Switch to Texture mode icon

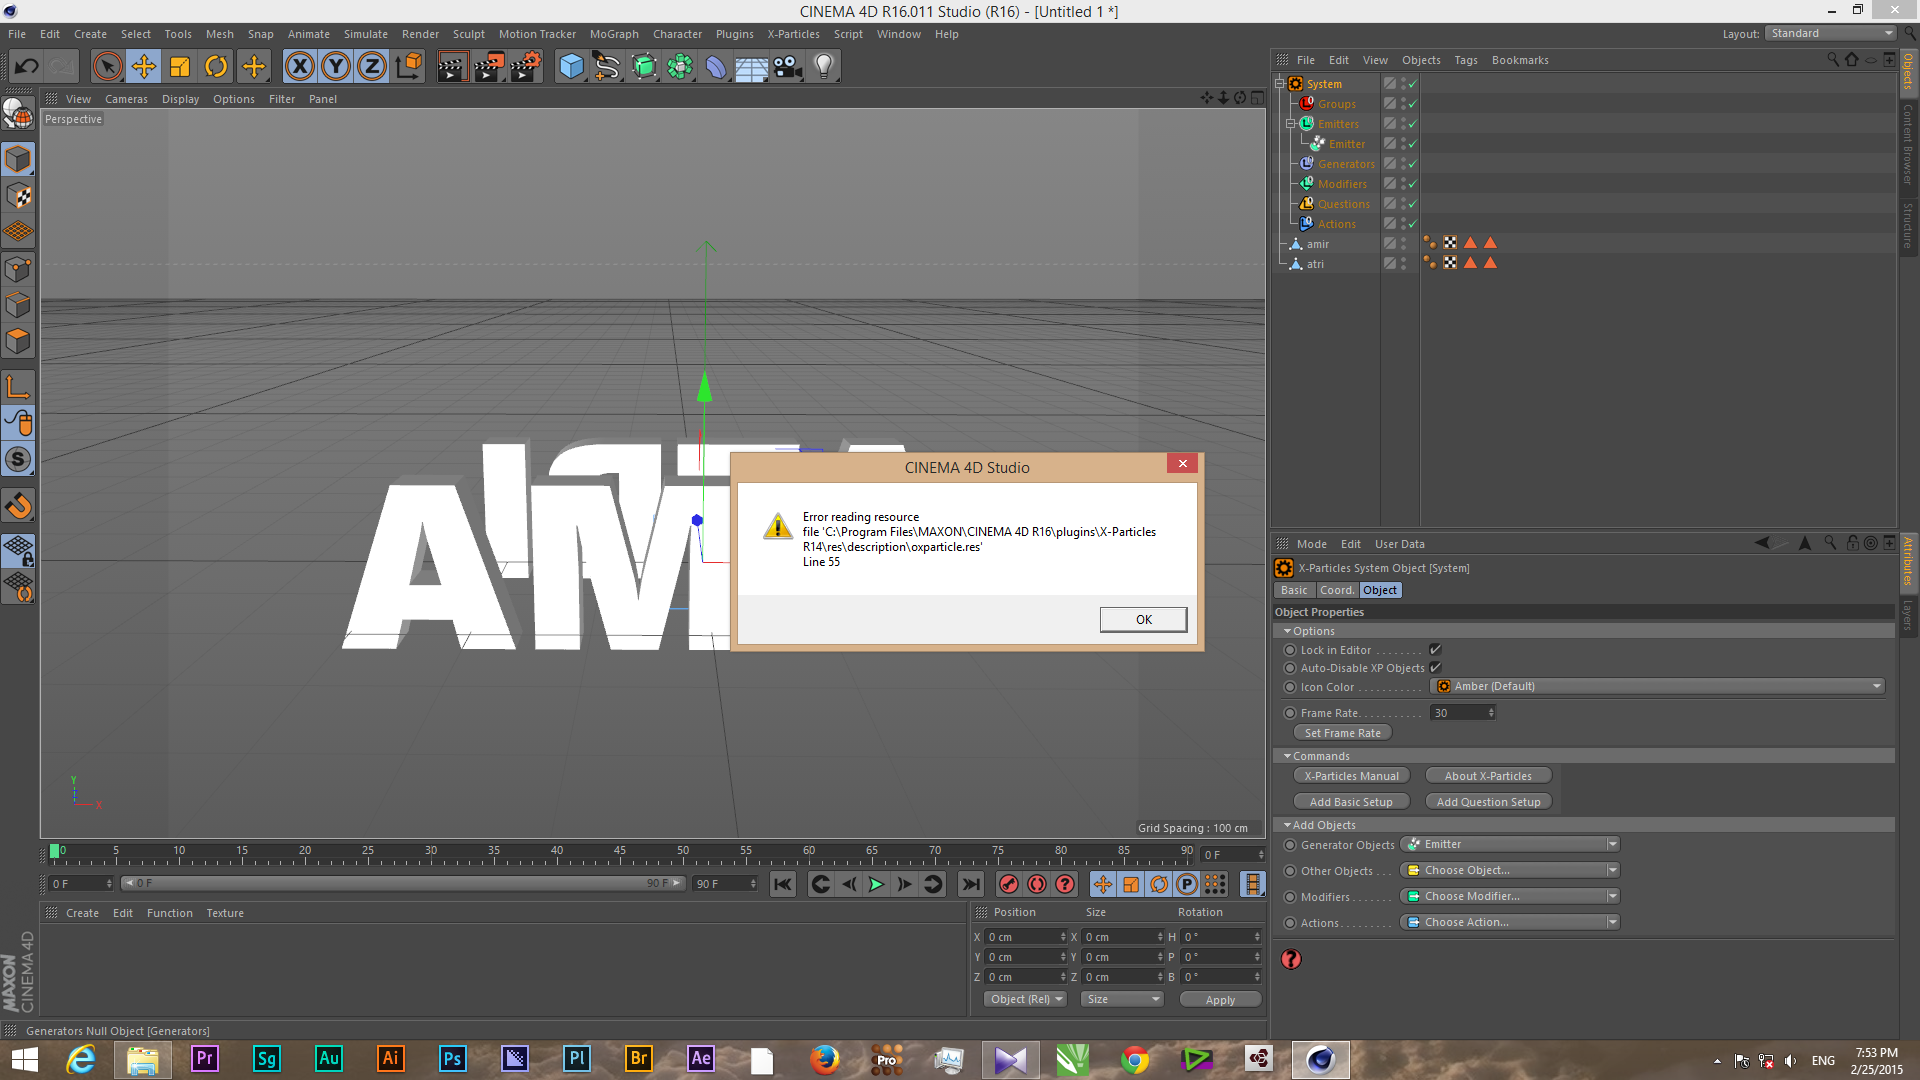(18, 196)
